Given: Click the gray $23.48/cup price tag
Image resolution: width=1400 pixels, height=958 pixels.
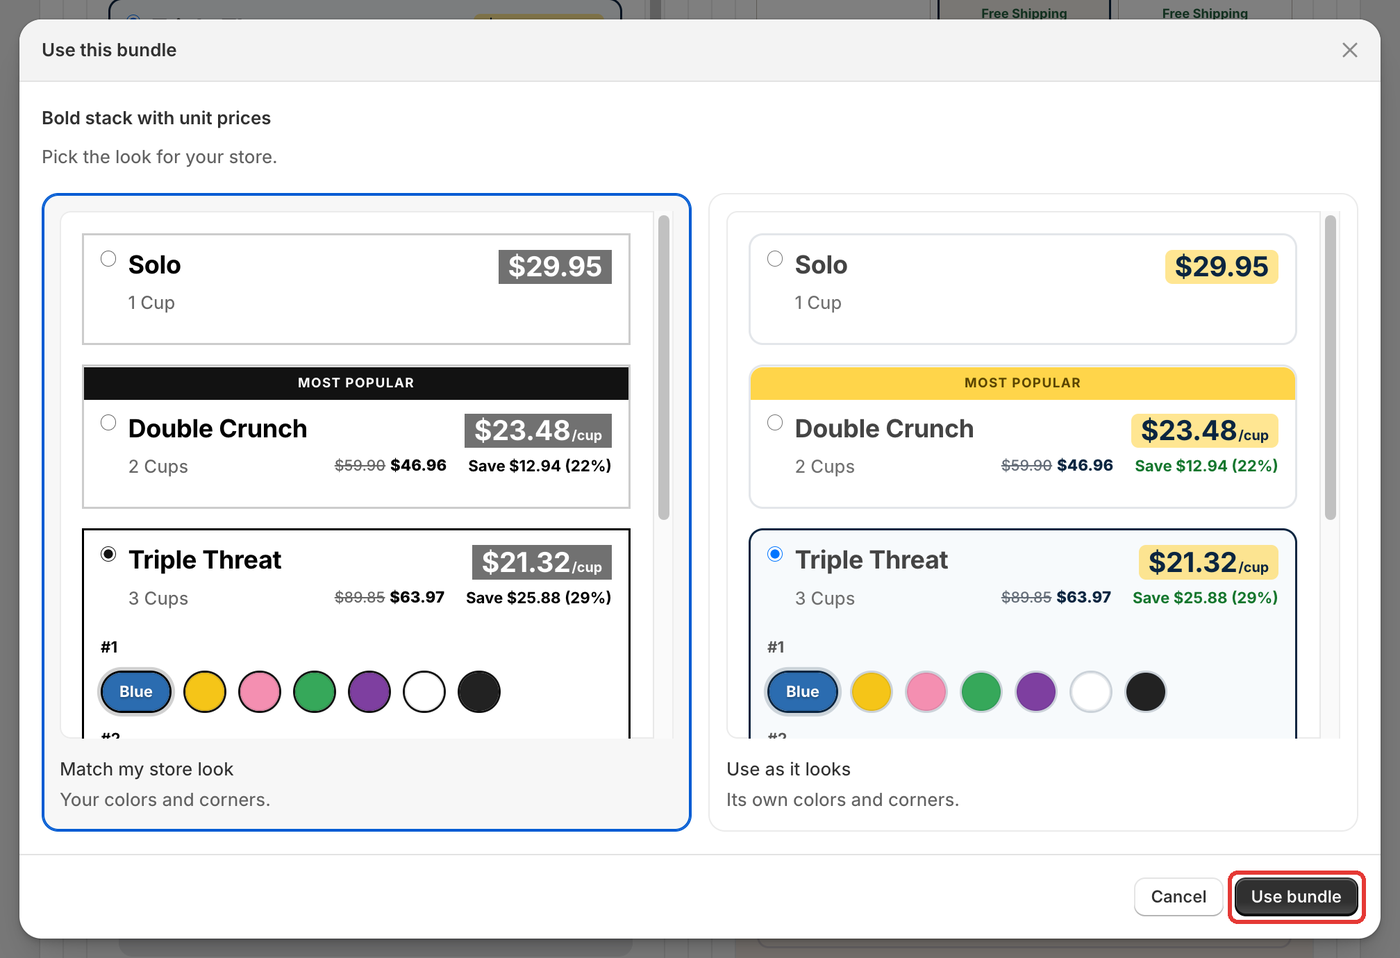Looking at the screenshot, I should [538, 431].
